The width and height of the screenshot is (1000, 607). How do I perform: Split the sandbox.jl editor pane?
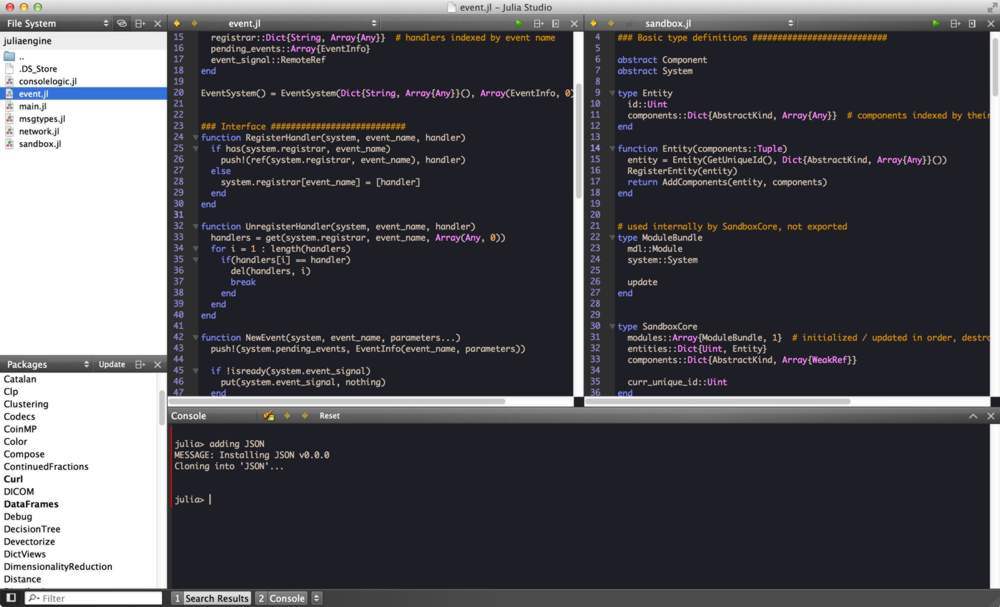(955, 24)
